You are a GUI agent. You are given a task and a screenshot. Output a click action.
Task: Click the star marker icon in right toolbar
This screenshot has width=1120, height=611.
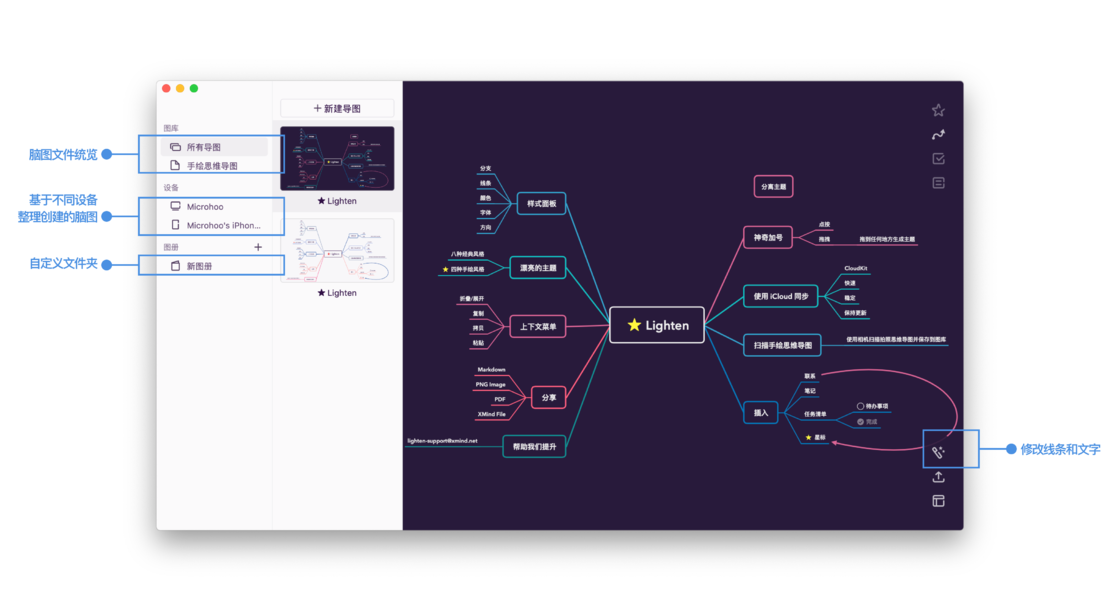938,110
